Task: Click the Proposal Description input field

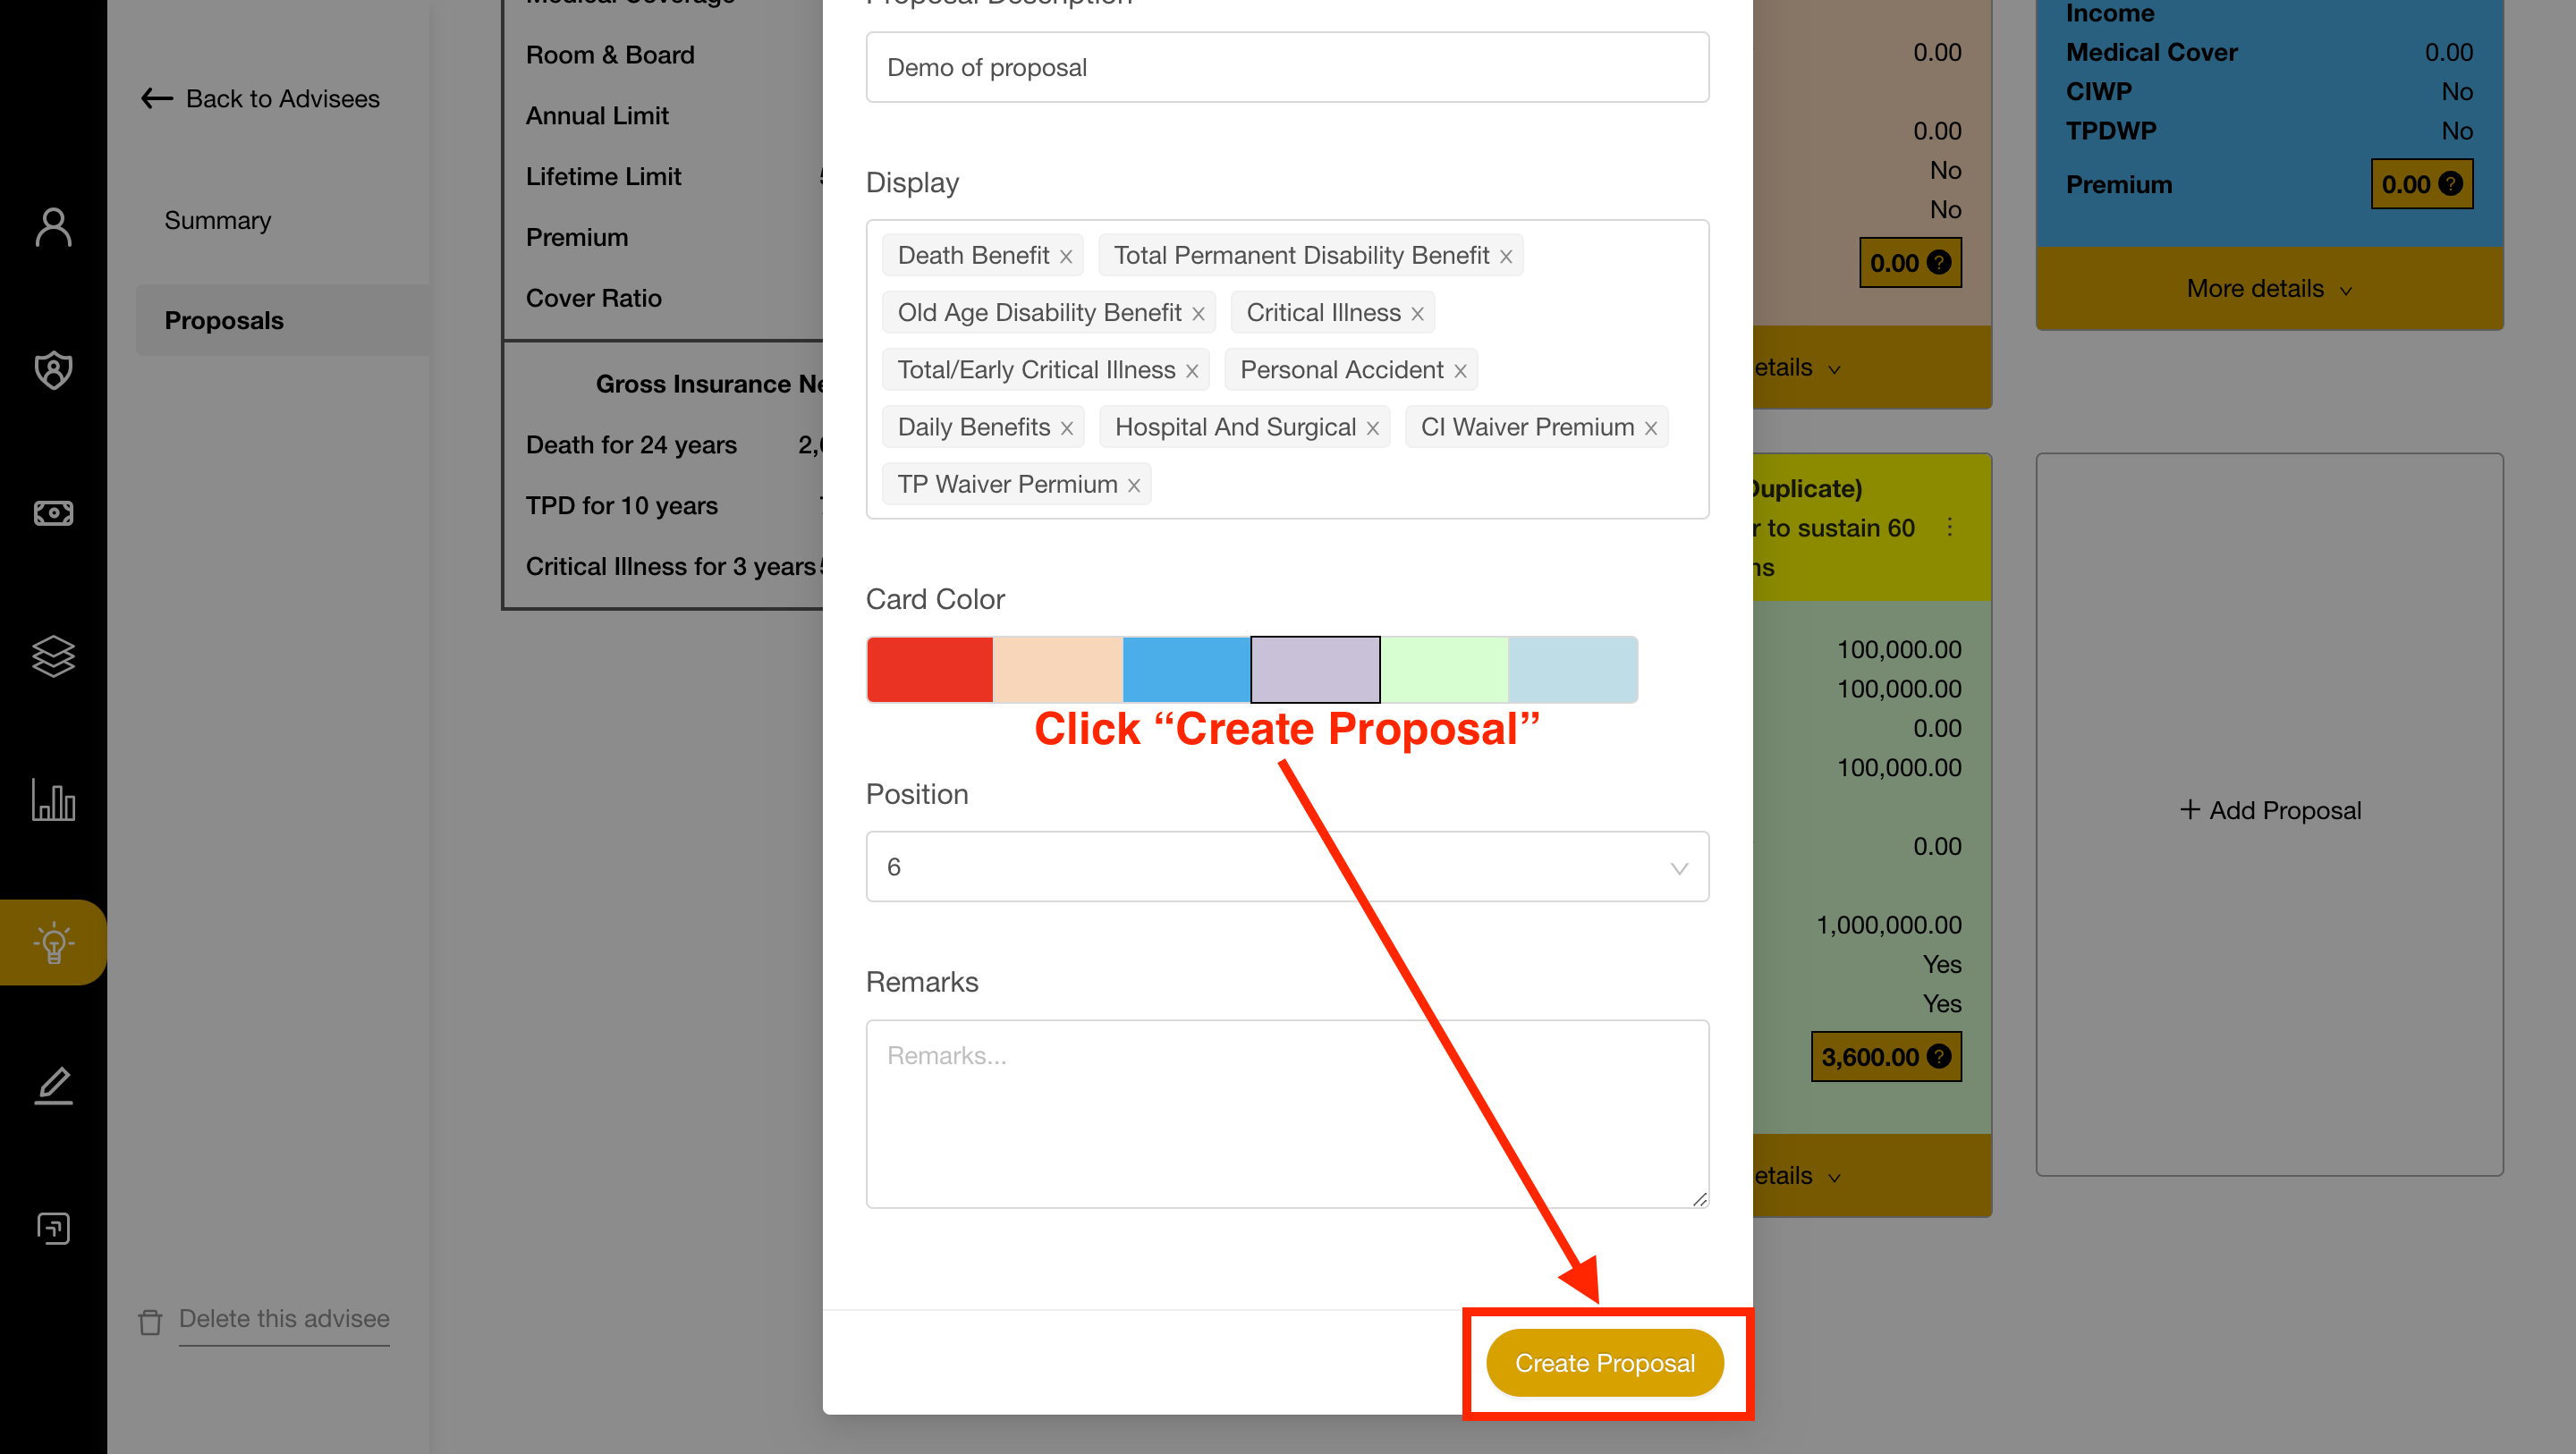Action: click(1286, 67)
